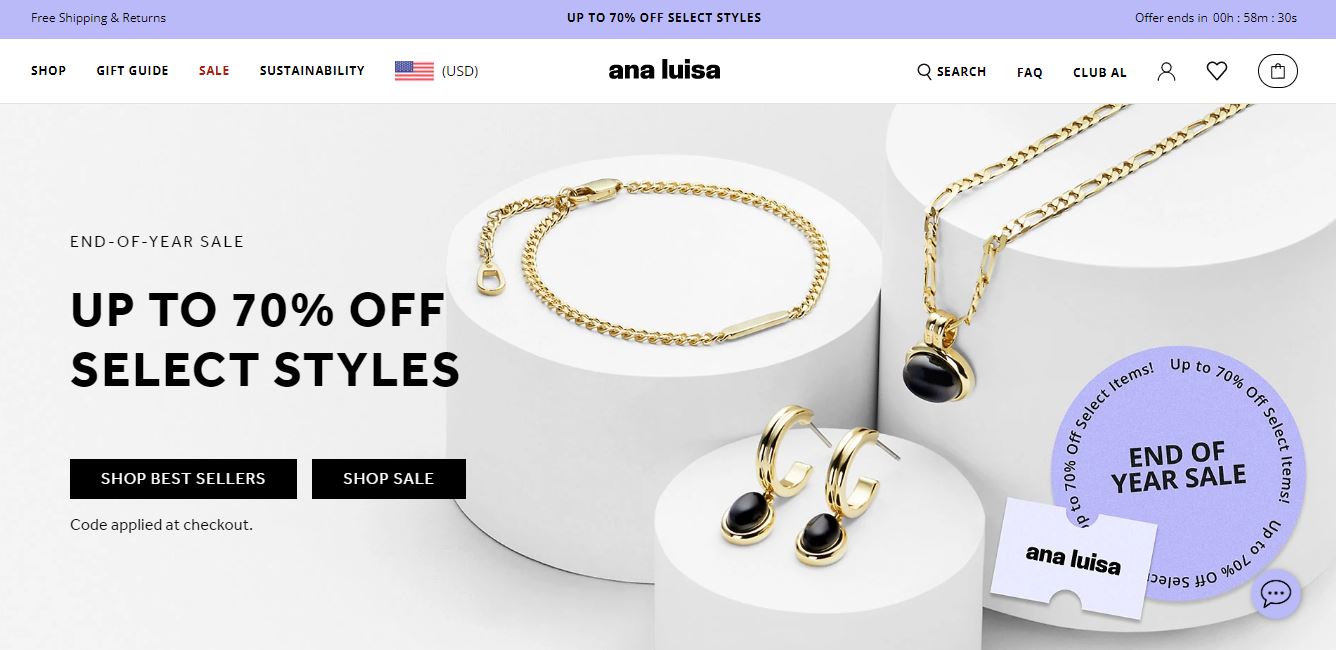Open the wishlist heart icon

point(1217,71)
